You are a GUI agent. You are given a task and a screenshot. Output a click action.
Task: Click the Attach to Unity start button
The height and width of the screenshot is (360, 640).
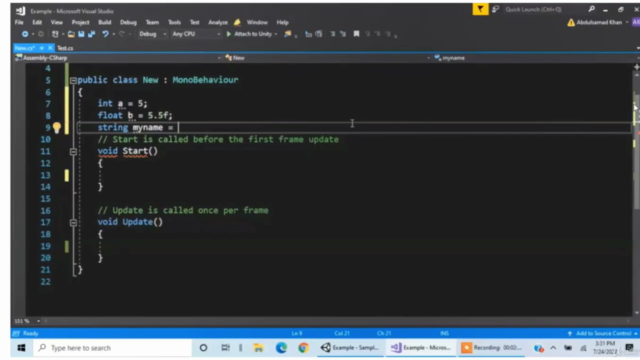249,34
